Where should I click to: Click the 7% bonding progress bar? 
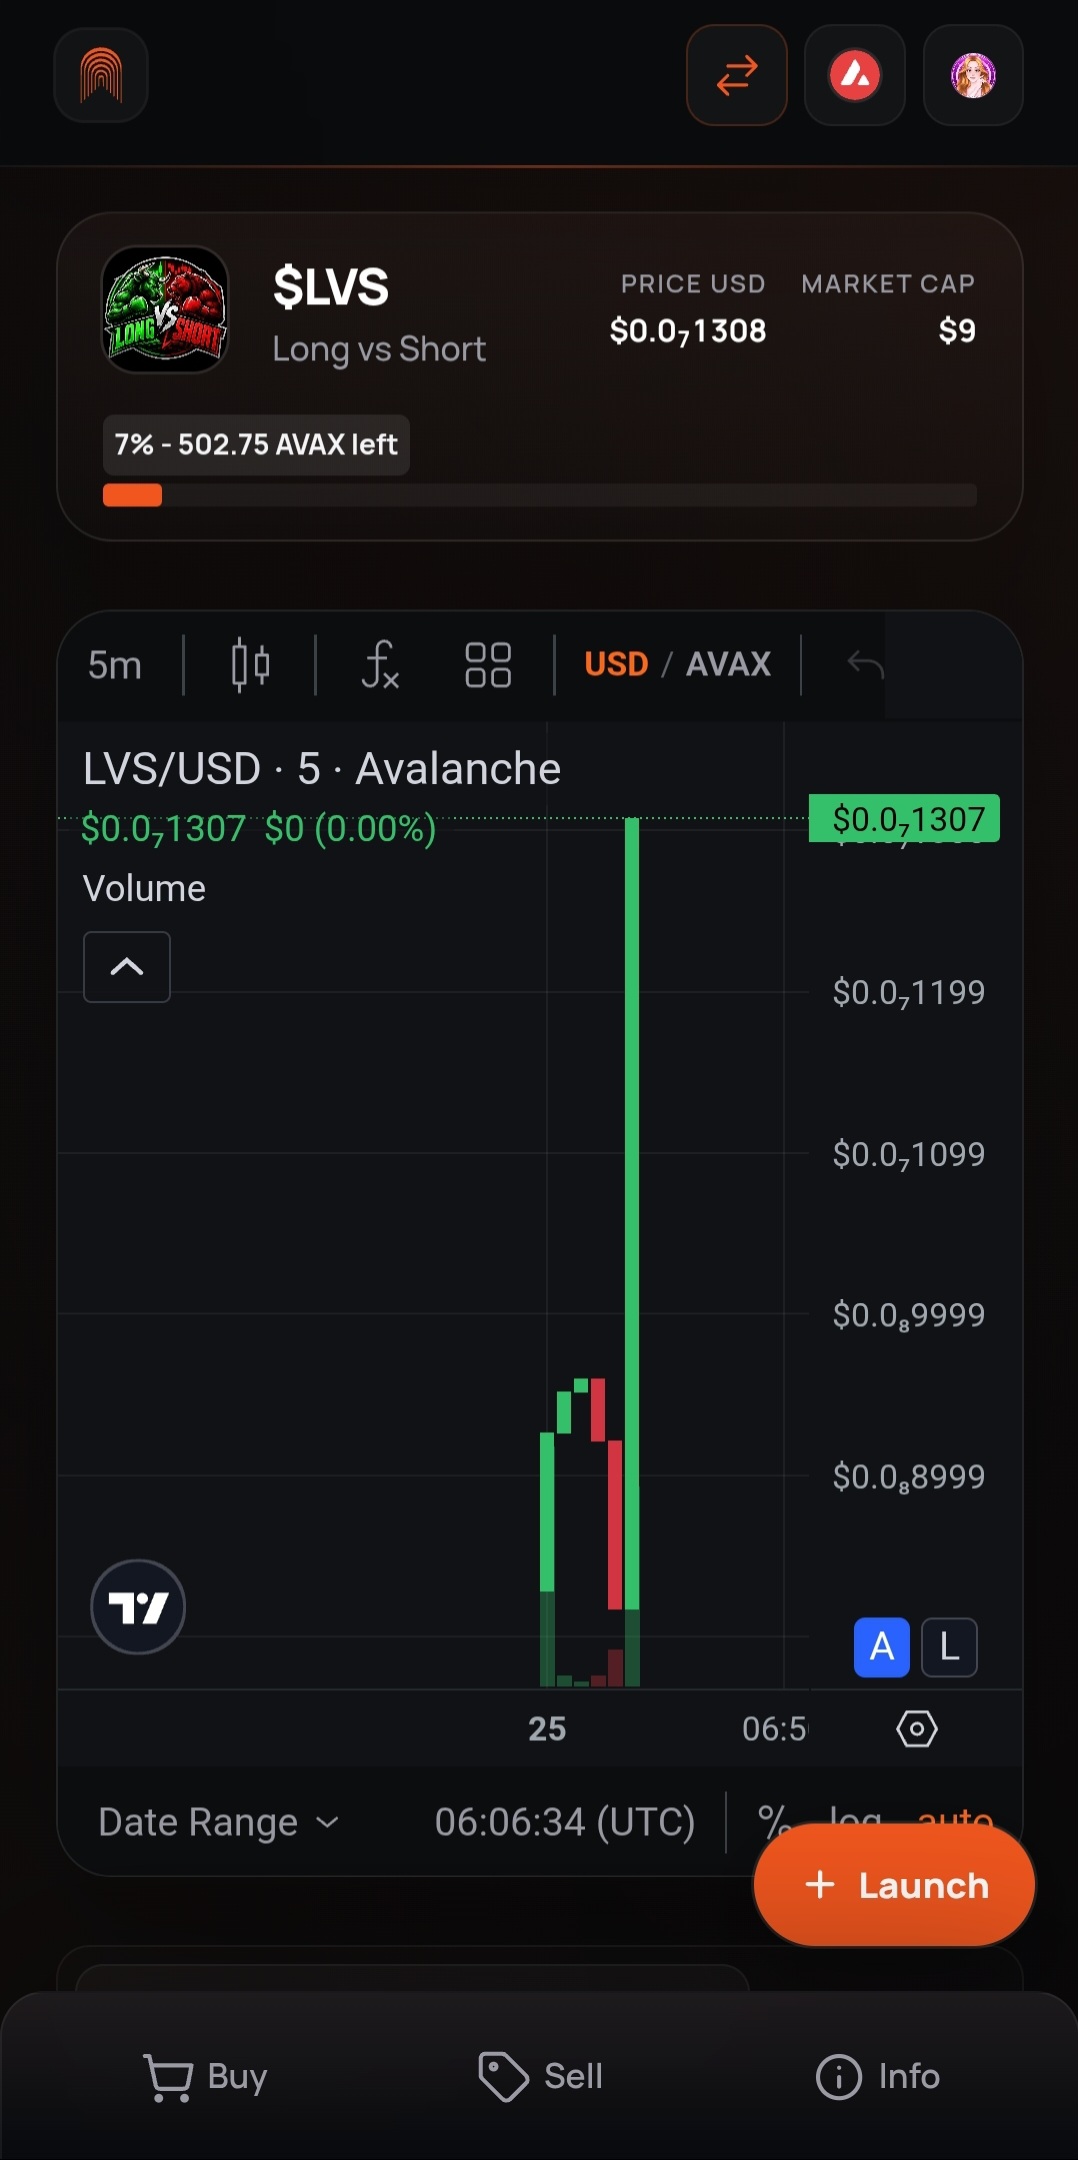[540, 495]
